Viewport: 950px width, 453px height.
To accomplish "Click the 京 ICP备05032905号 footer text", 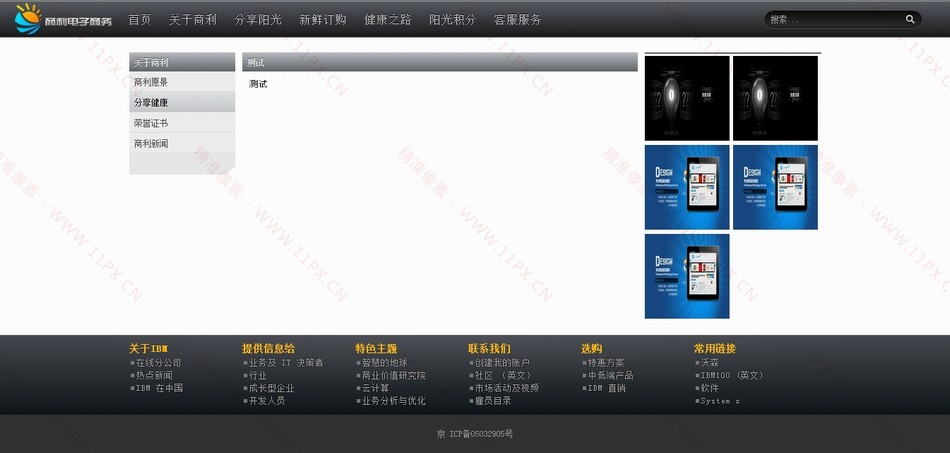I will (x=475, y=434).
